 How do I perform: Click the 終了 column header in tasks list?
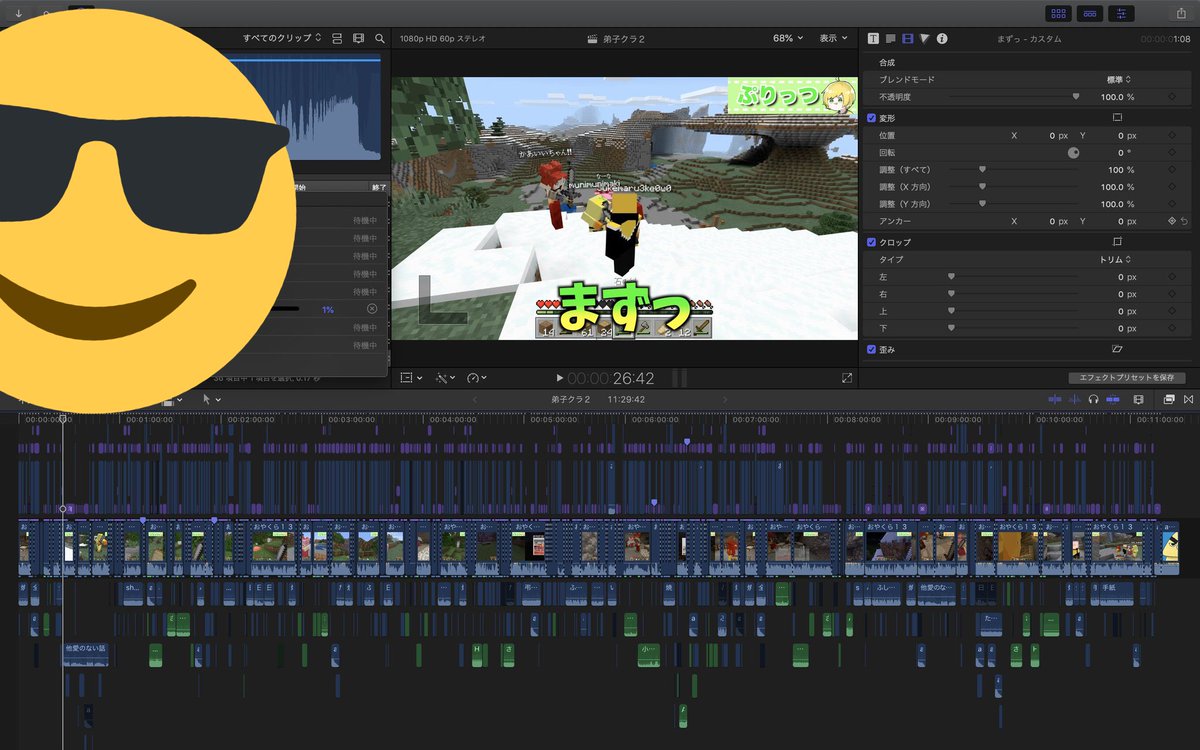coord(378,187)
